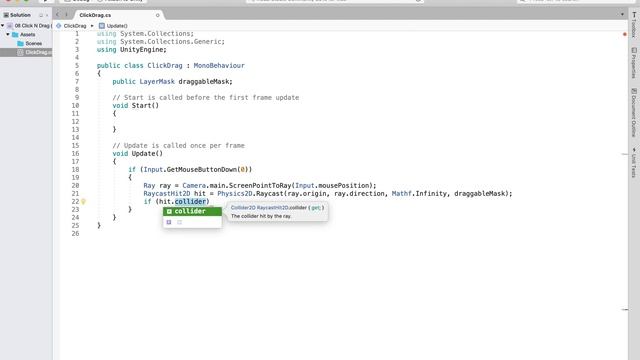Image resolution: width=640 pixels, height=360 pixels.
Task: Click the Document Outline icon on the right edge
Action: click(634, 91)
